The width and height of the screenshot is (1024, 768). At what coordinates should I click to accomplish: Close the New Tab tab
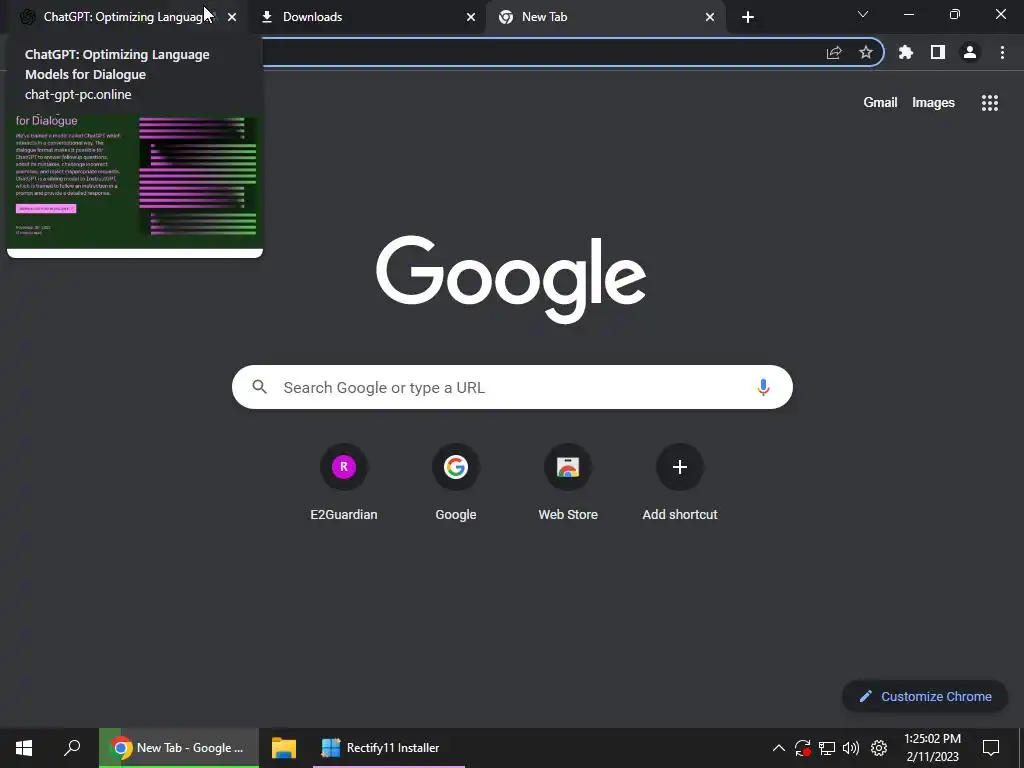710,17
